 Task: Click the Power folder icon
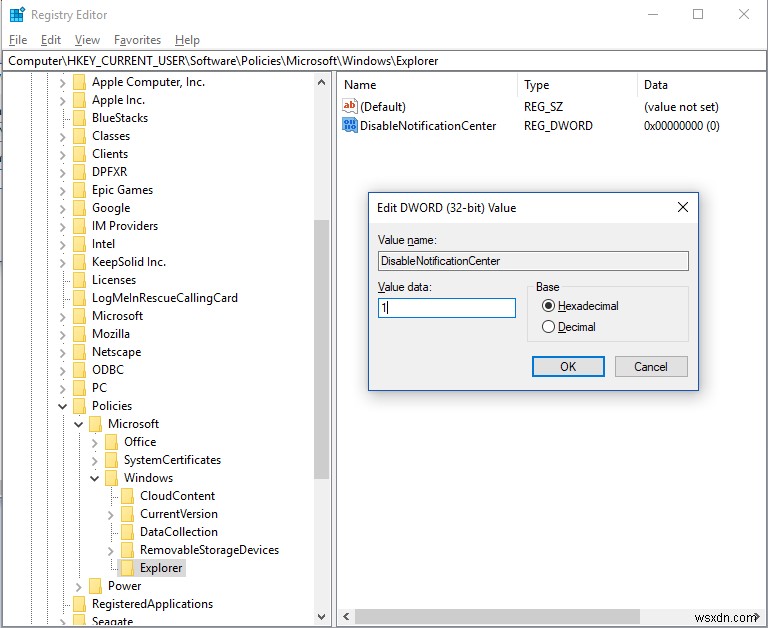tap(96, 586)
